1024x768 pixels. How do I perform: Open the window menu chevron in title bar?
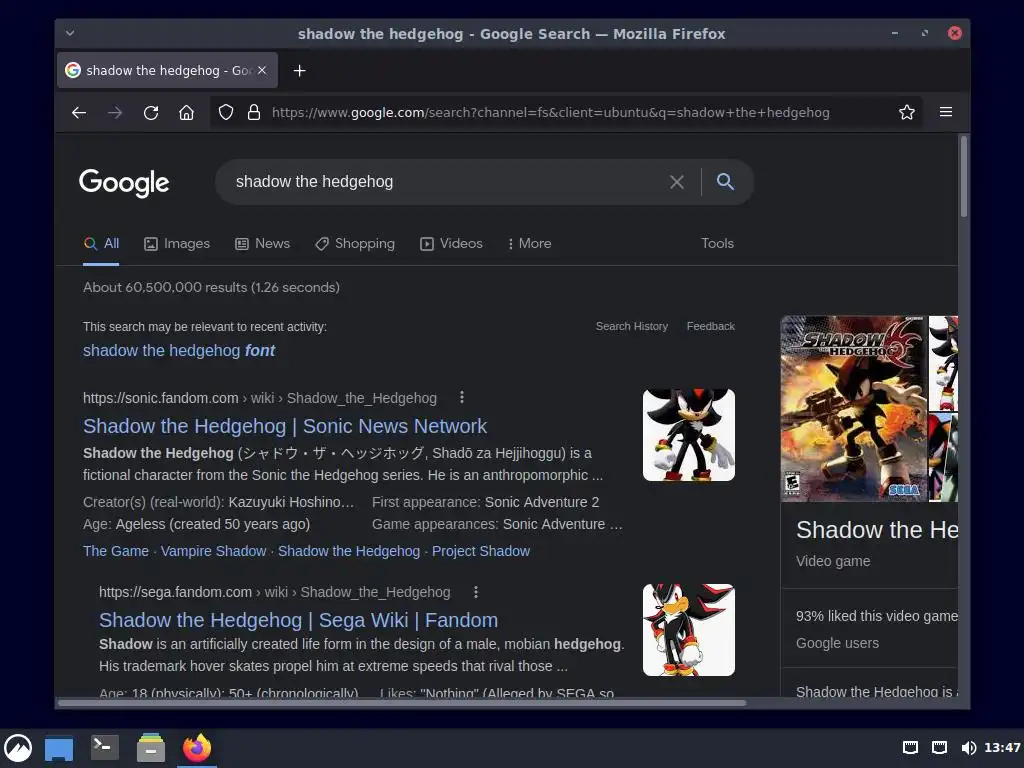70,33
